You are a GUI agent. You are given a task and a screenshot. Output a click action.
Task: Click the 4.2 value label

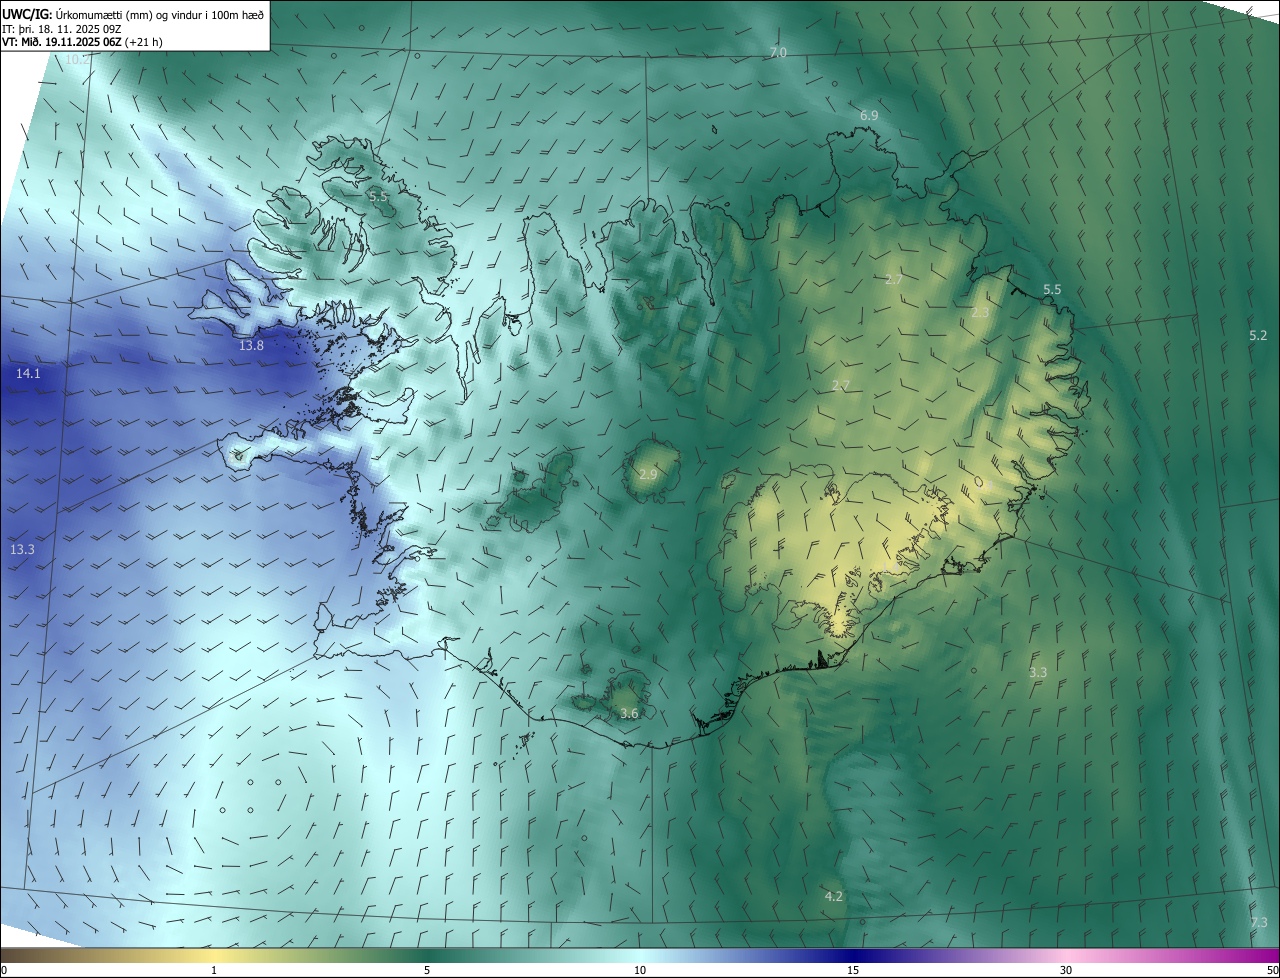pyautogui.click(x=833, y=897)
